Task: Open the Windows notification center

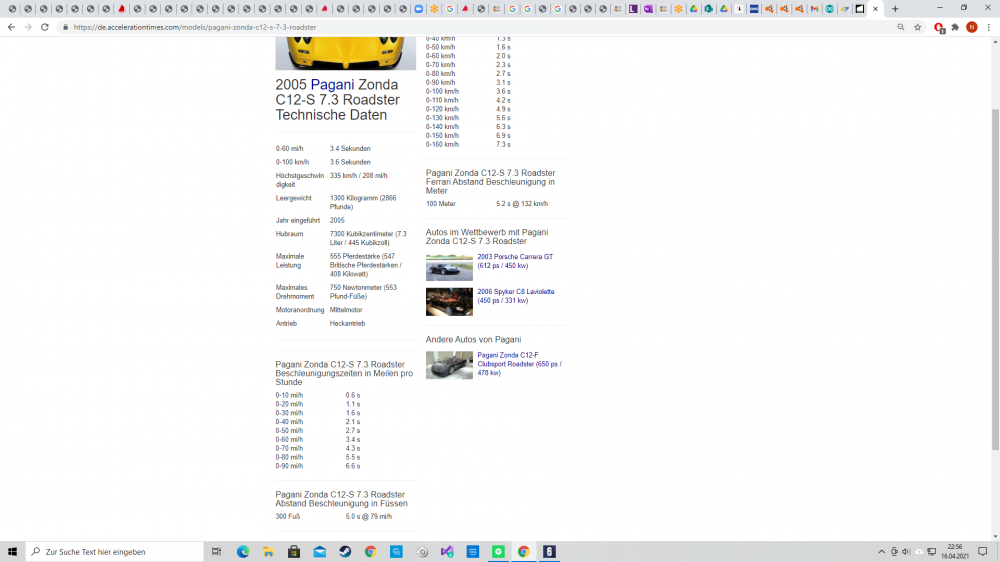Action: click(x=983, y=552)
